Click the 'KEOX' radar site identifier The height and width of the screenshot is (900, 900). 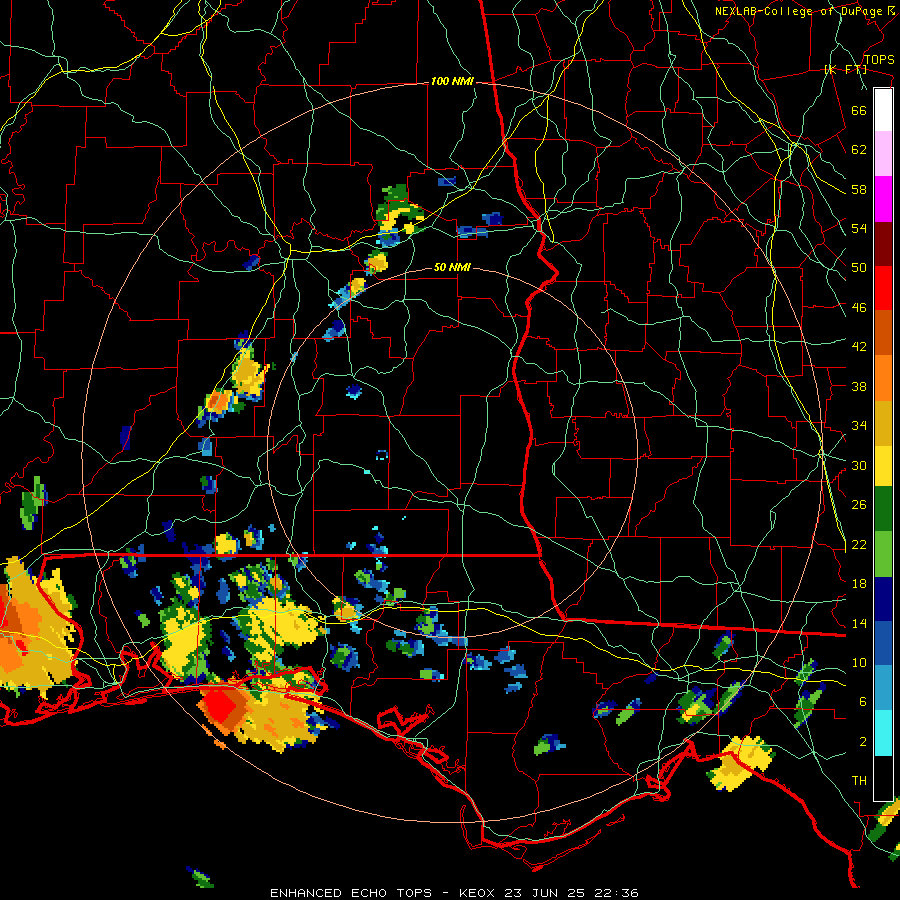[479, 893]
